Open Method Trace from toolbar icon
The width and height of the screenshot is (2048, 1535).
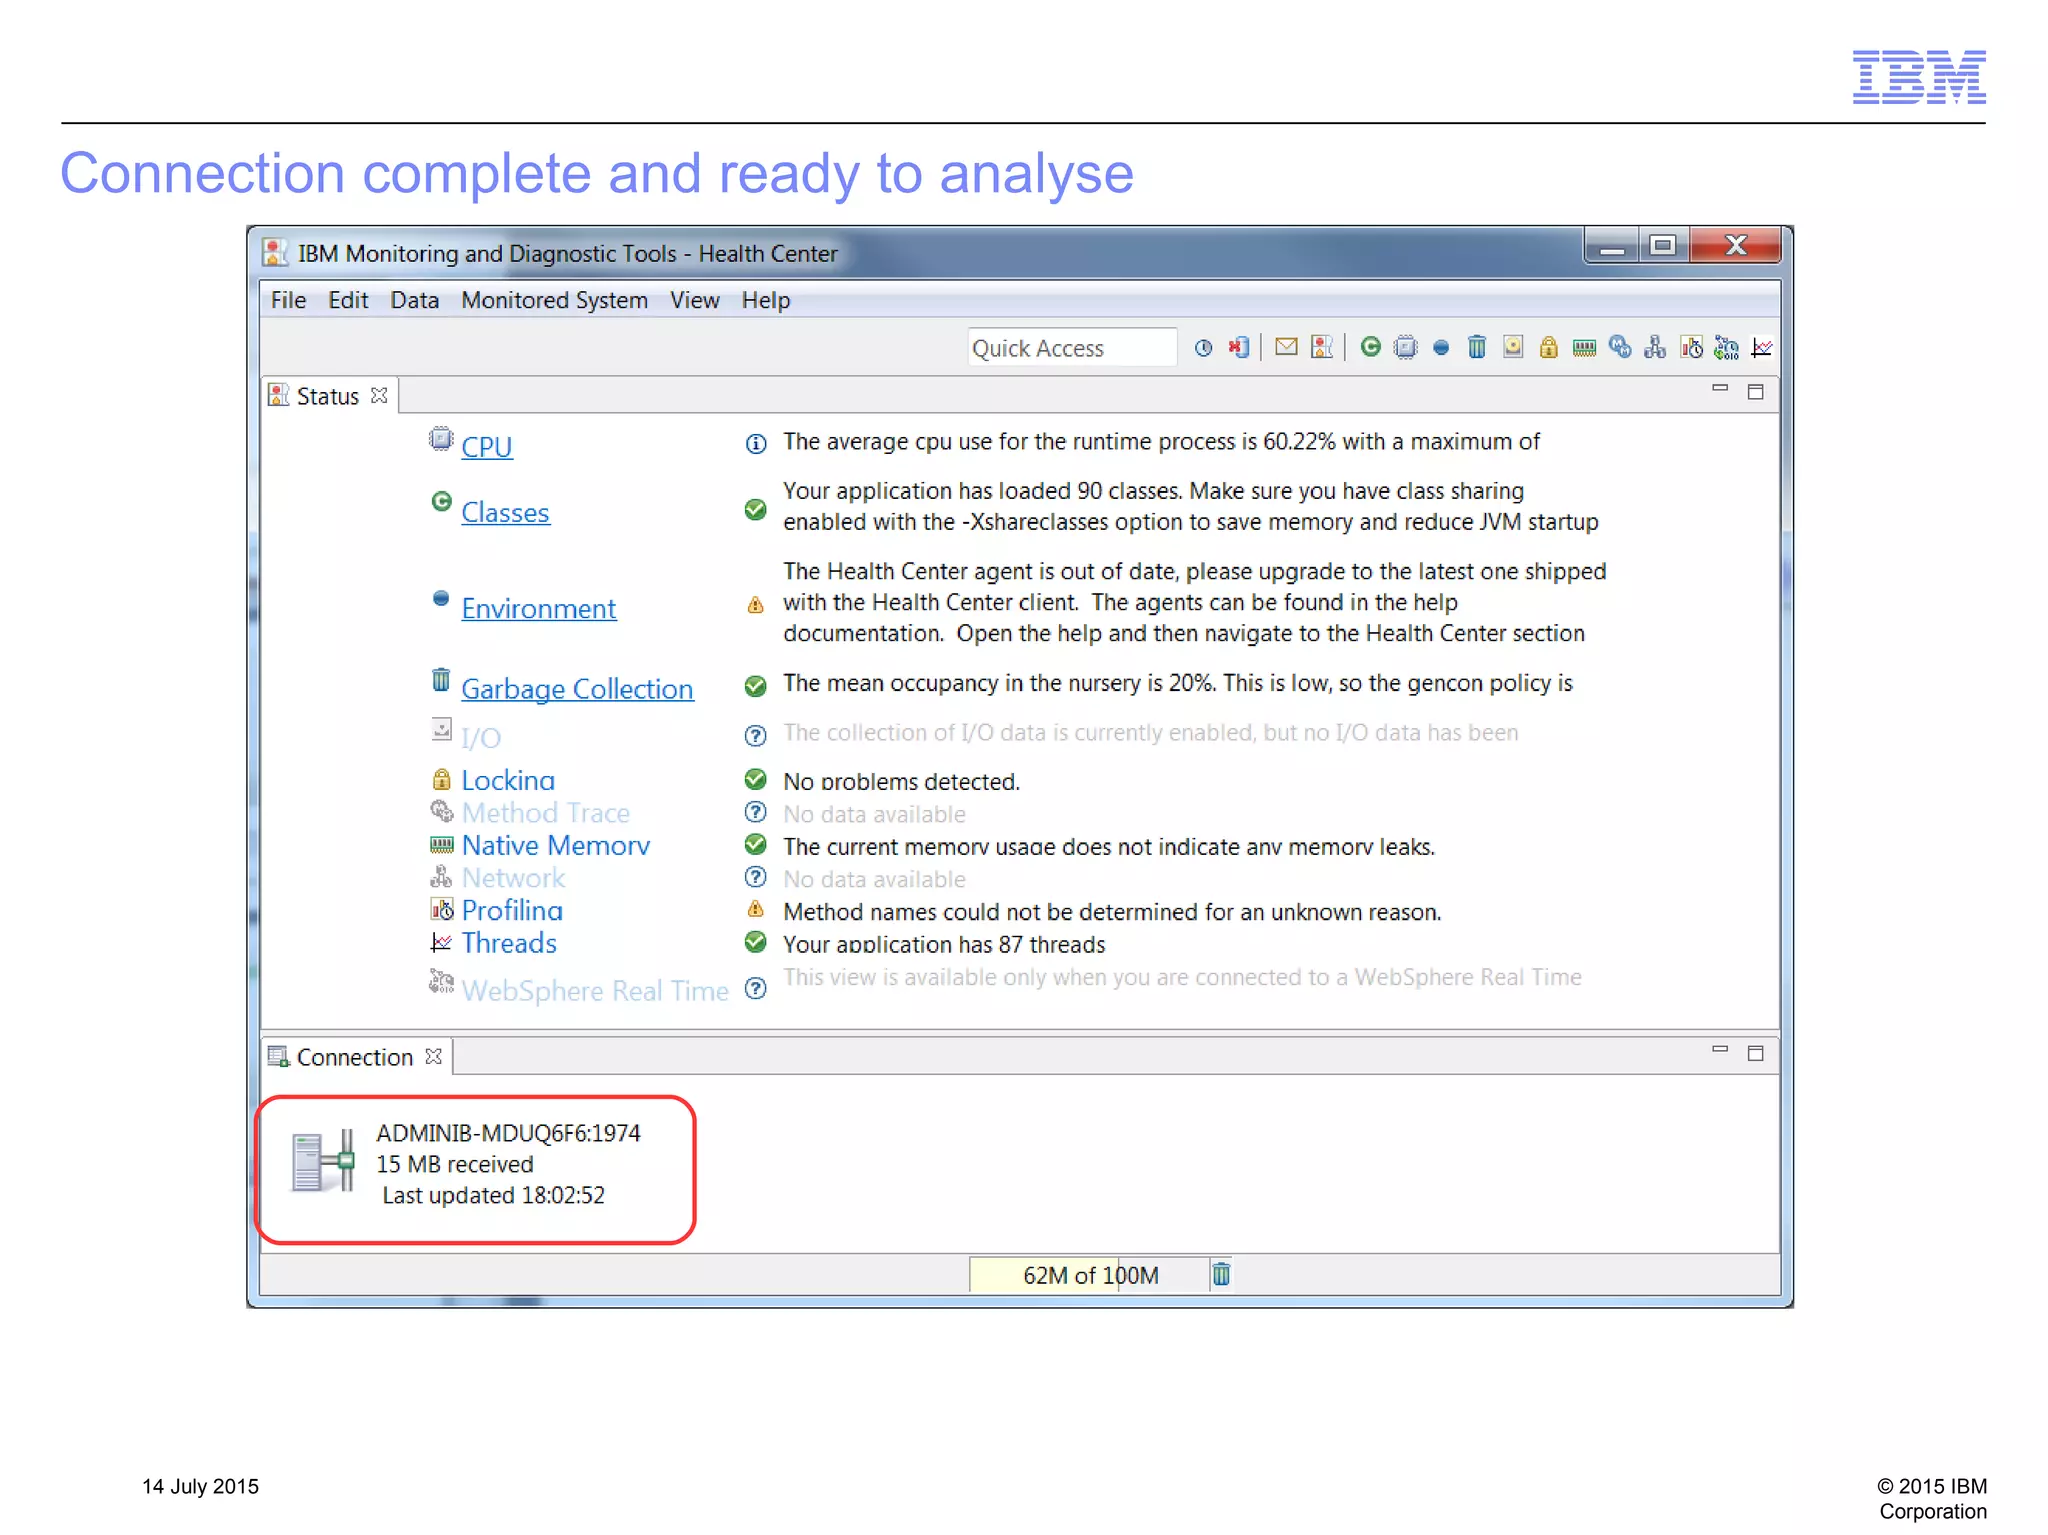click(x=1620, y=347)
